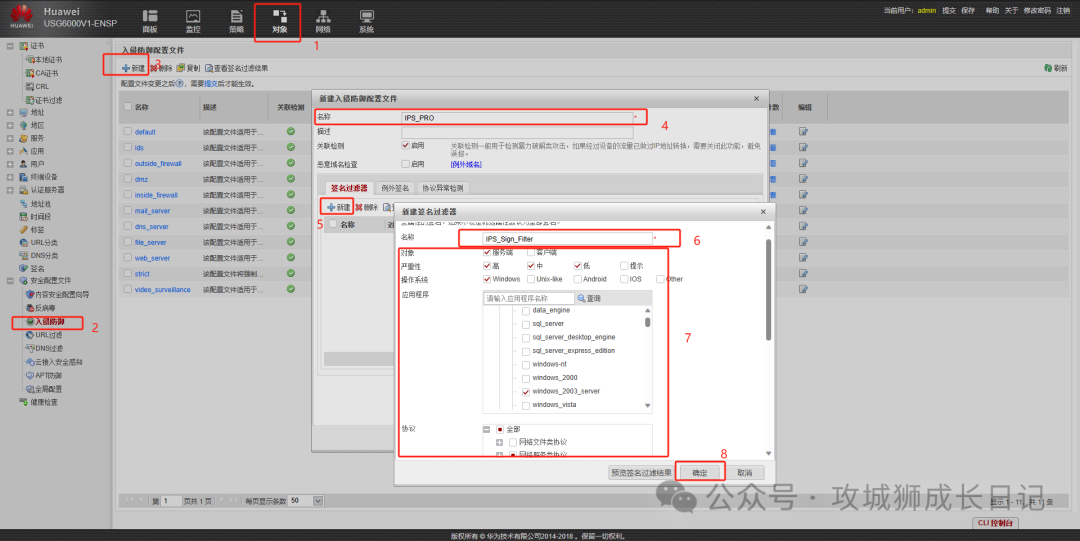
Task: Switch to the 协议异常检测 tab
Action: point(441,188)
